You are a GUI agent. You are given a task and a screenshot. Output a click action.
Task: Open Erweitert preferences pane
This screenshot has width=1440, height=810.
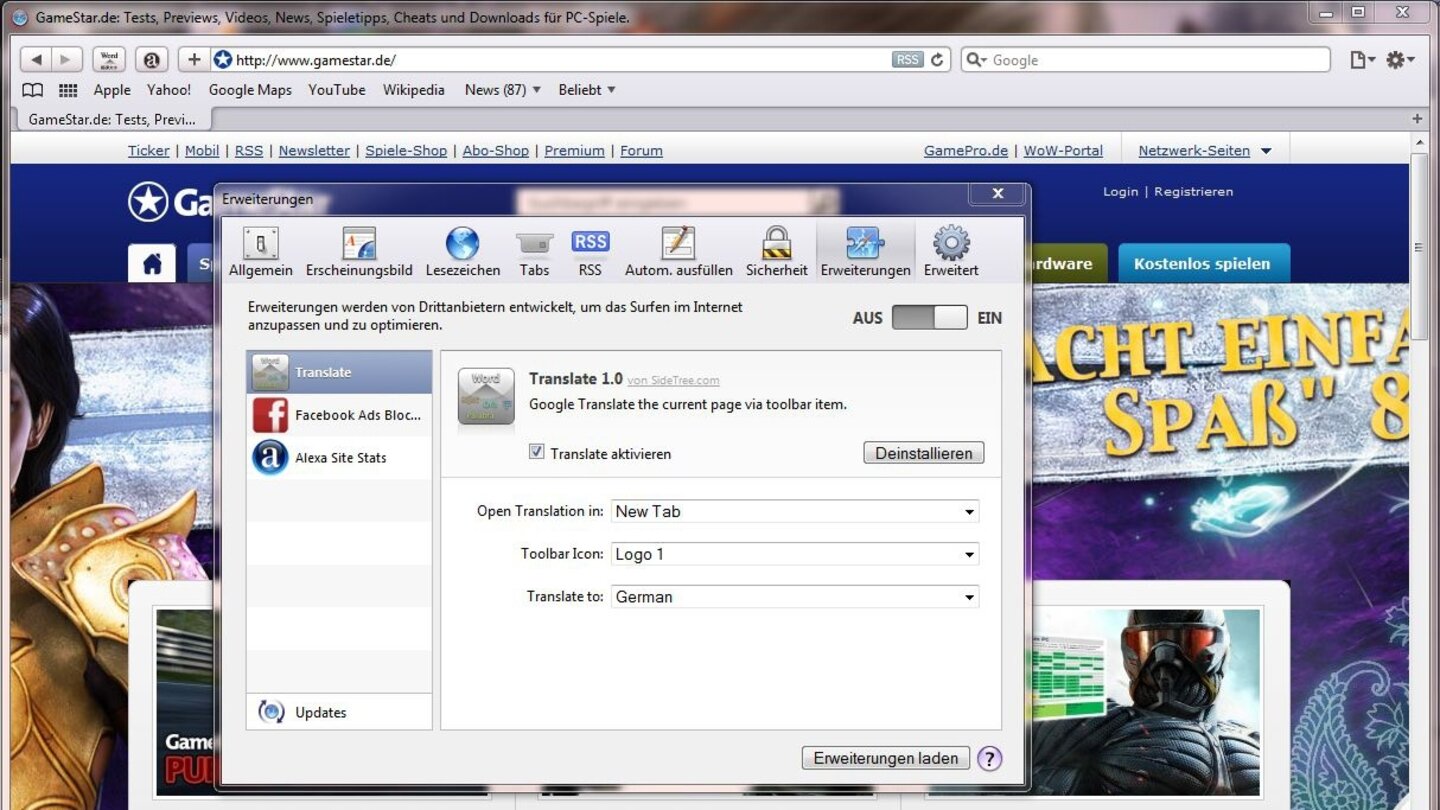951,251
